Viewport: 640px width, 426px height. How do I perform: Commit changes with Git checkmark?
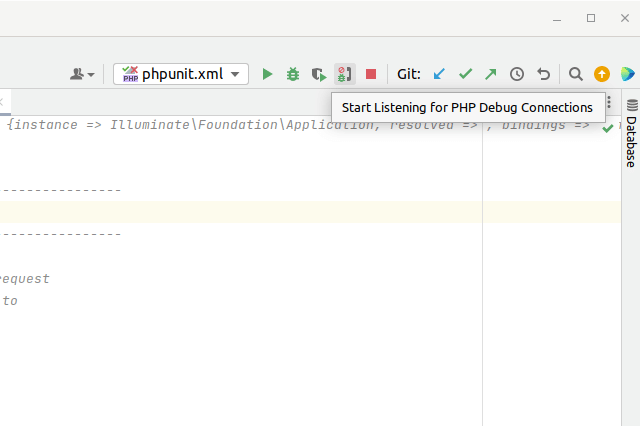[x=465, y=74]
